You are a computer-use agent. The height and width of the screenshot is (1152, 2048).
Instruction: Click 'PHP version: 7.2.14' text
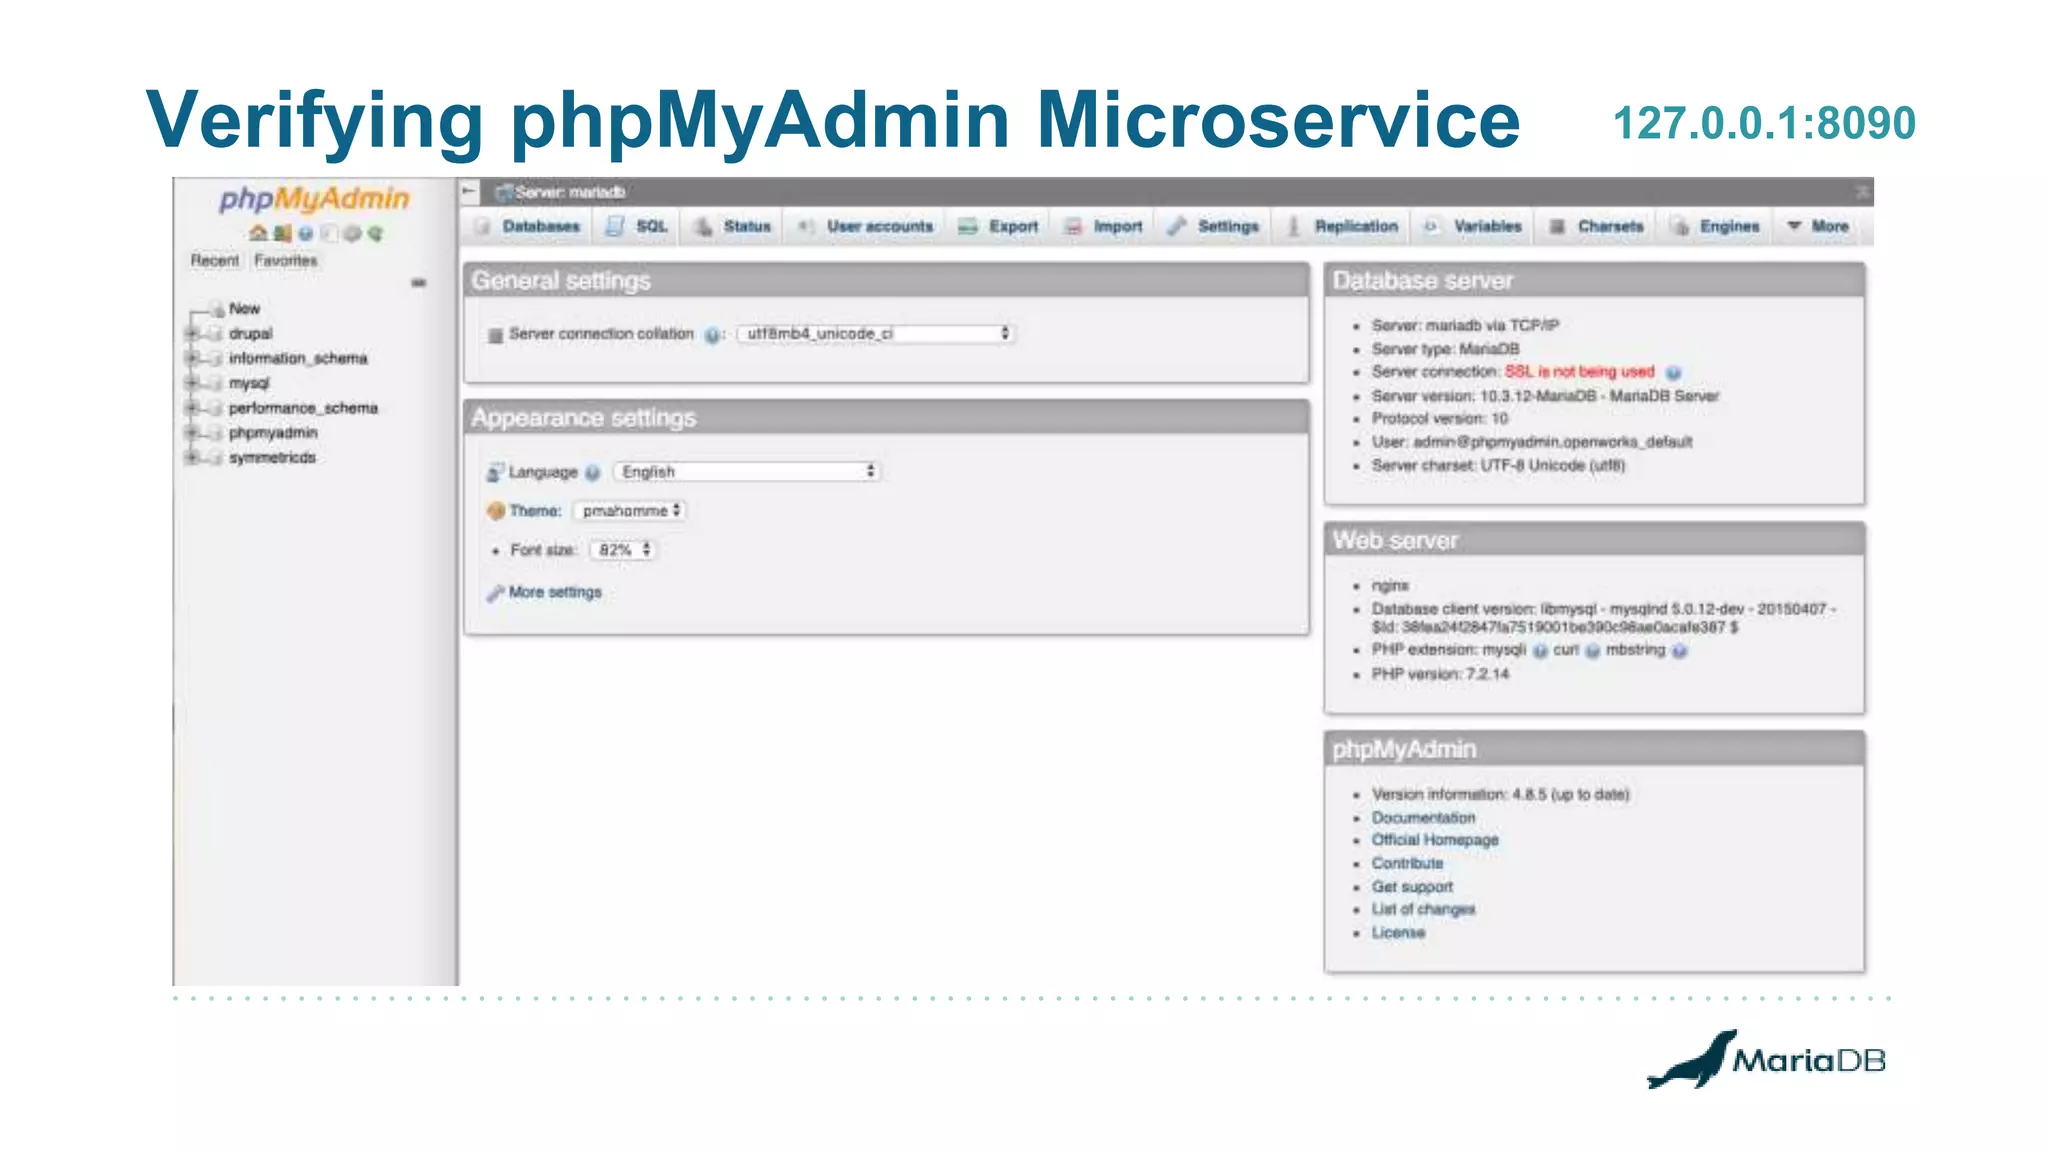click(1440, 675)
